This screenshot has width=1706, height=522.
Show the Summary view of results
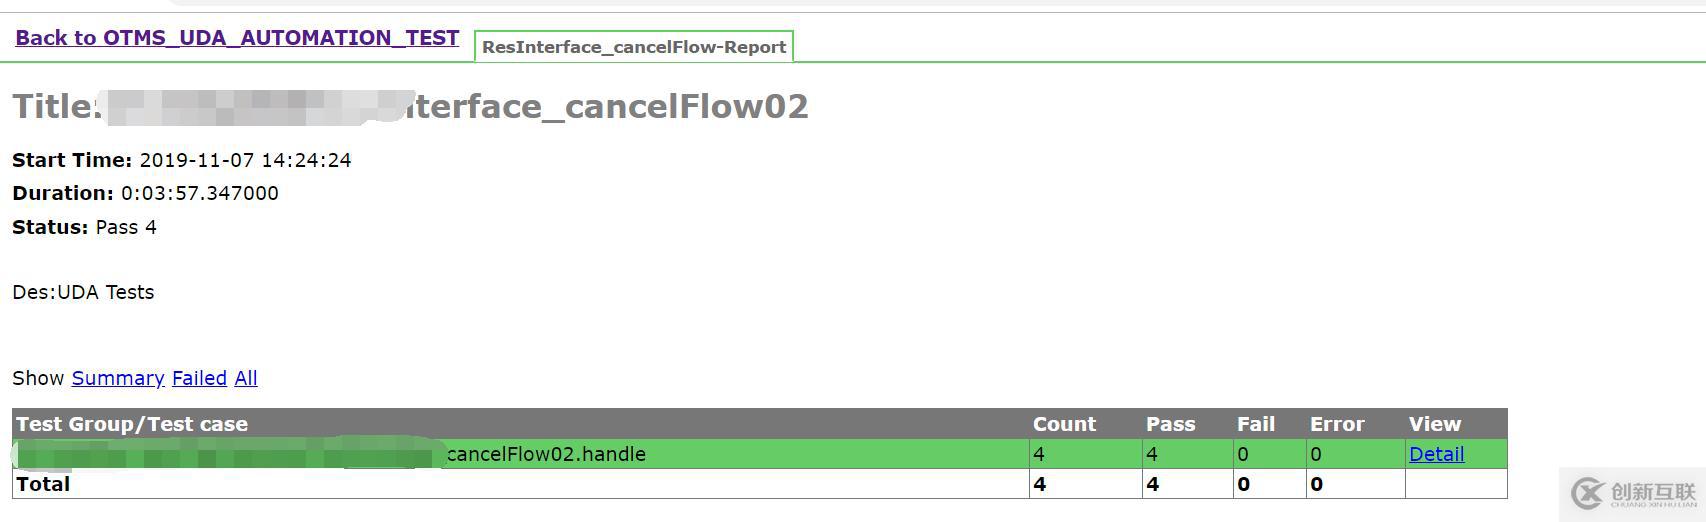pos(117,378)
